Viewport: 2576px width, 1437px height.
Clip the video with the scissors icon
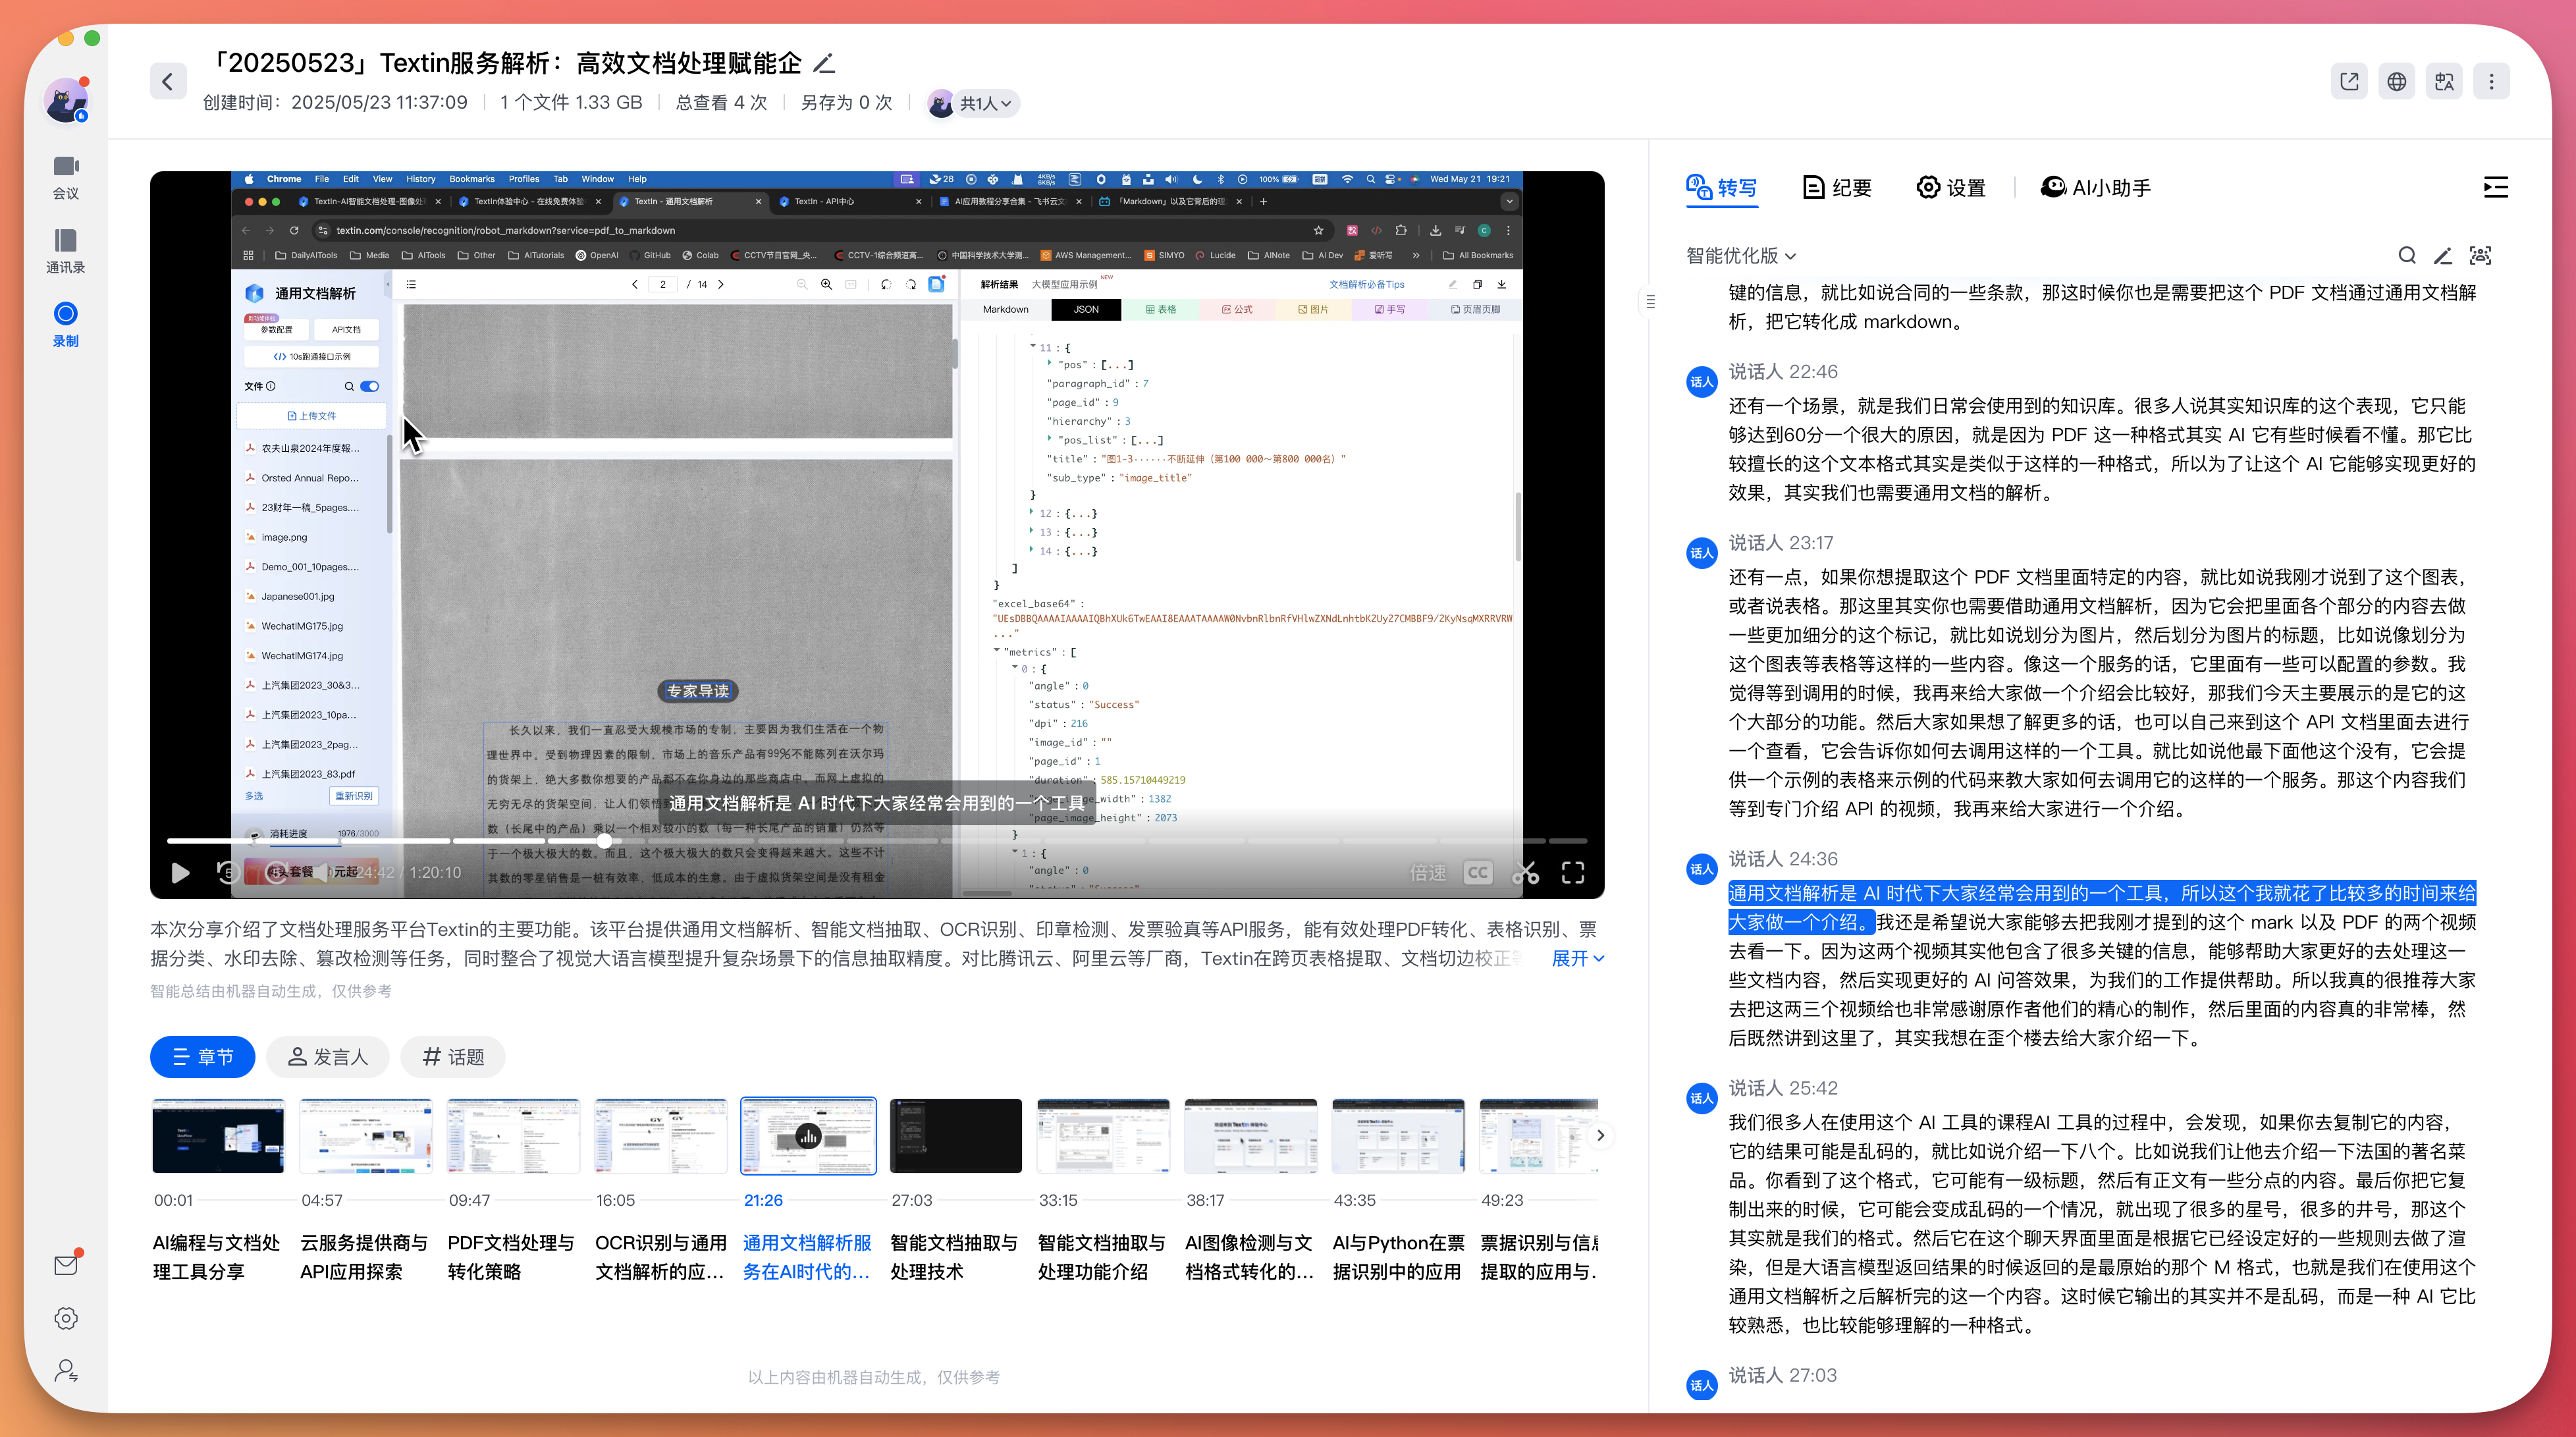tap(1525, 873)
